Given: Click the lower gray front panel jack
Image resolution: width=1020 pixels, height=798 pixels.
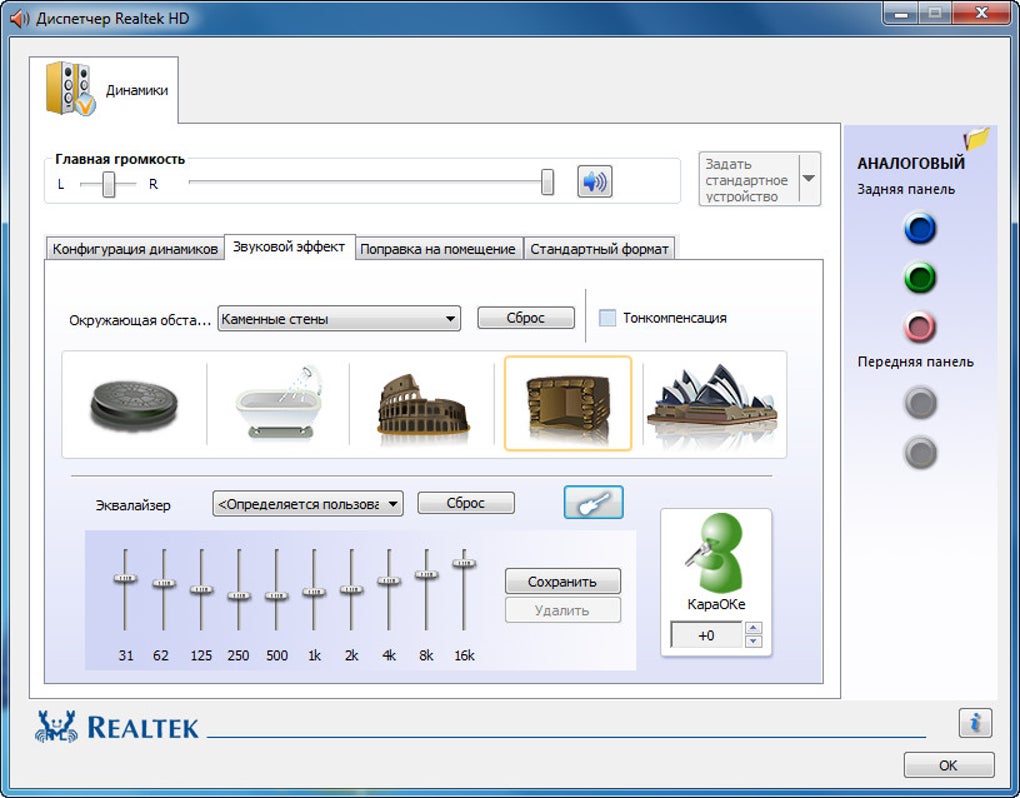Looking at the screenshot, I should coord(920,453).
